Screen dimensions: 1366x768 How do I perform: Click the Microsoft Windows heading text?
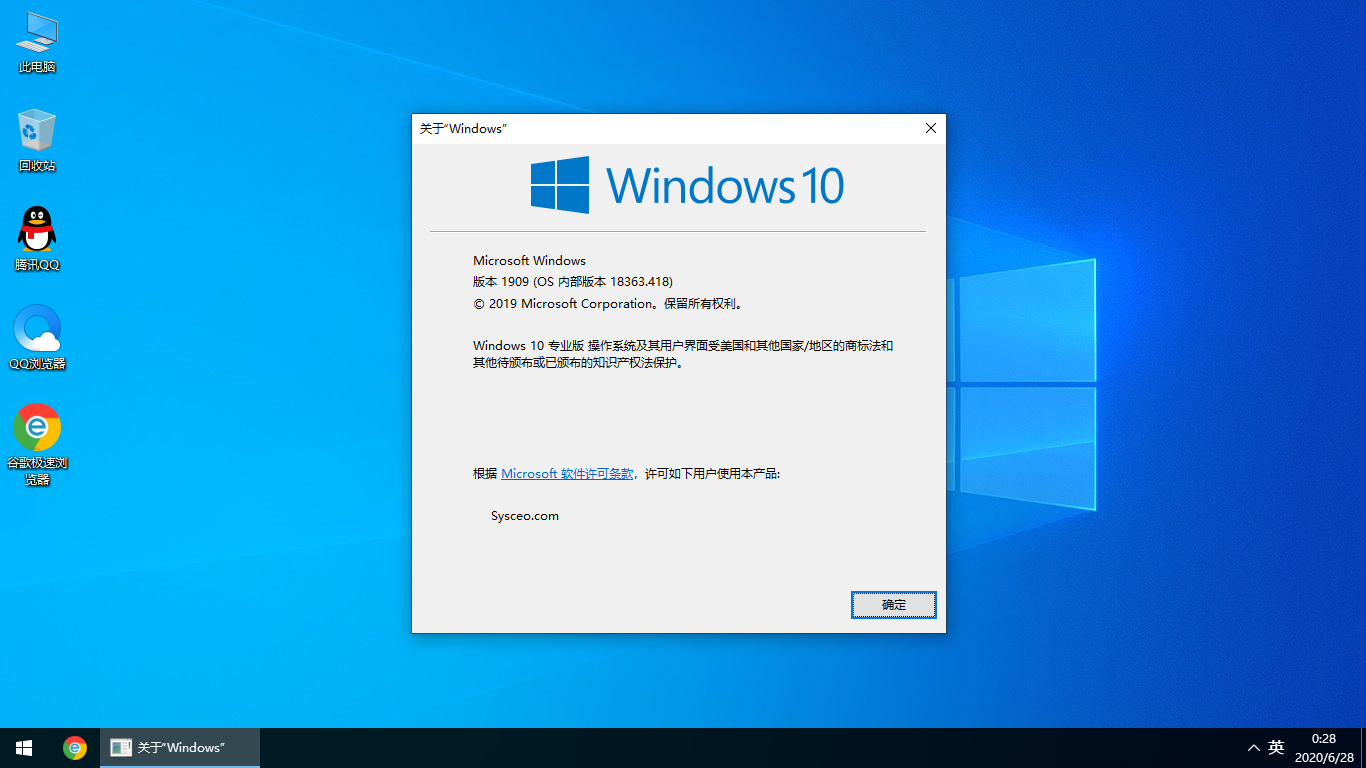(529, 261)
